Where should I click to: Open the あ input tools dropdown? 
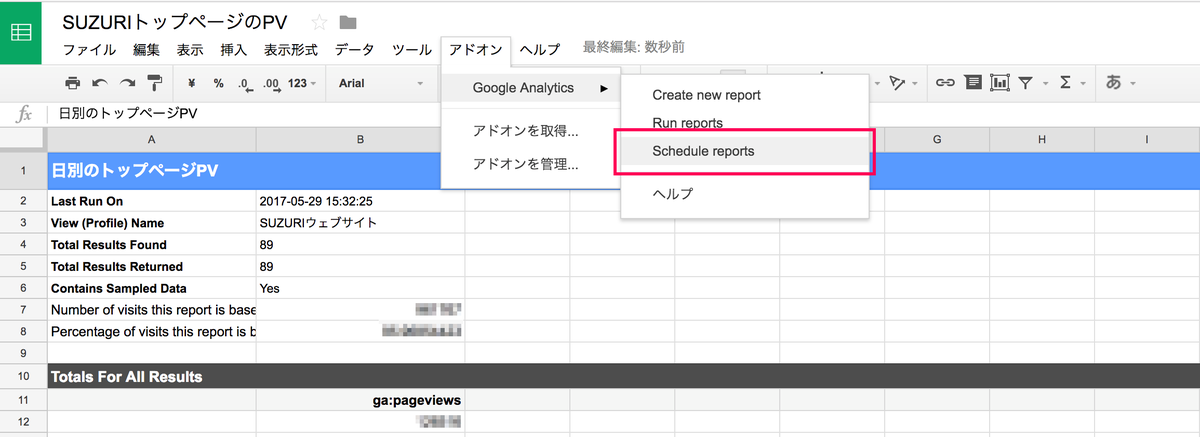point(1119,83)
